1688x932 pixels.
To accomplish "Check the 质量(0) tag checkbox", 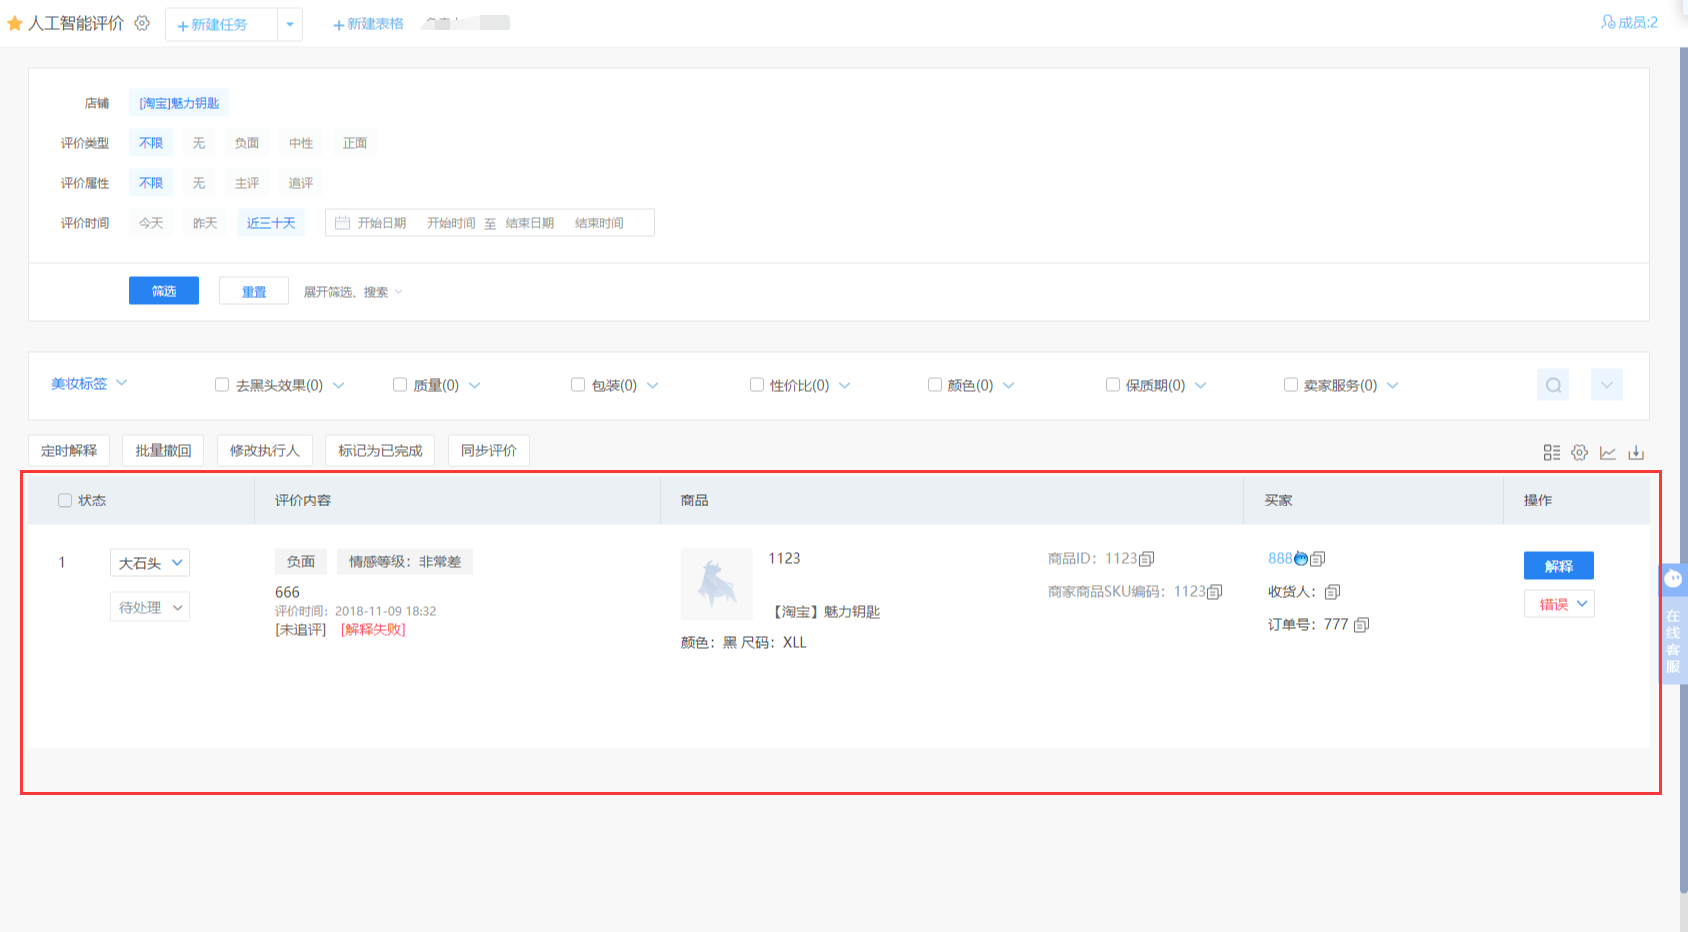I will pyautogui.click(x=400, y=385).
